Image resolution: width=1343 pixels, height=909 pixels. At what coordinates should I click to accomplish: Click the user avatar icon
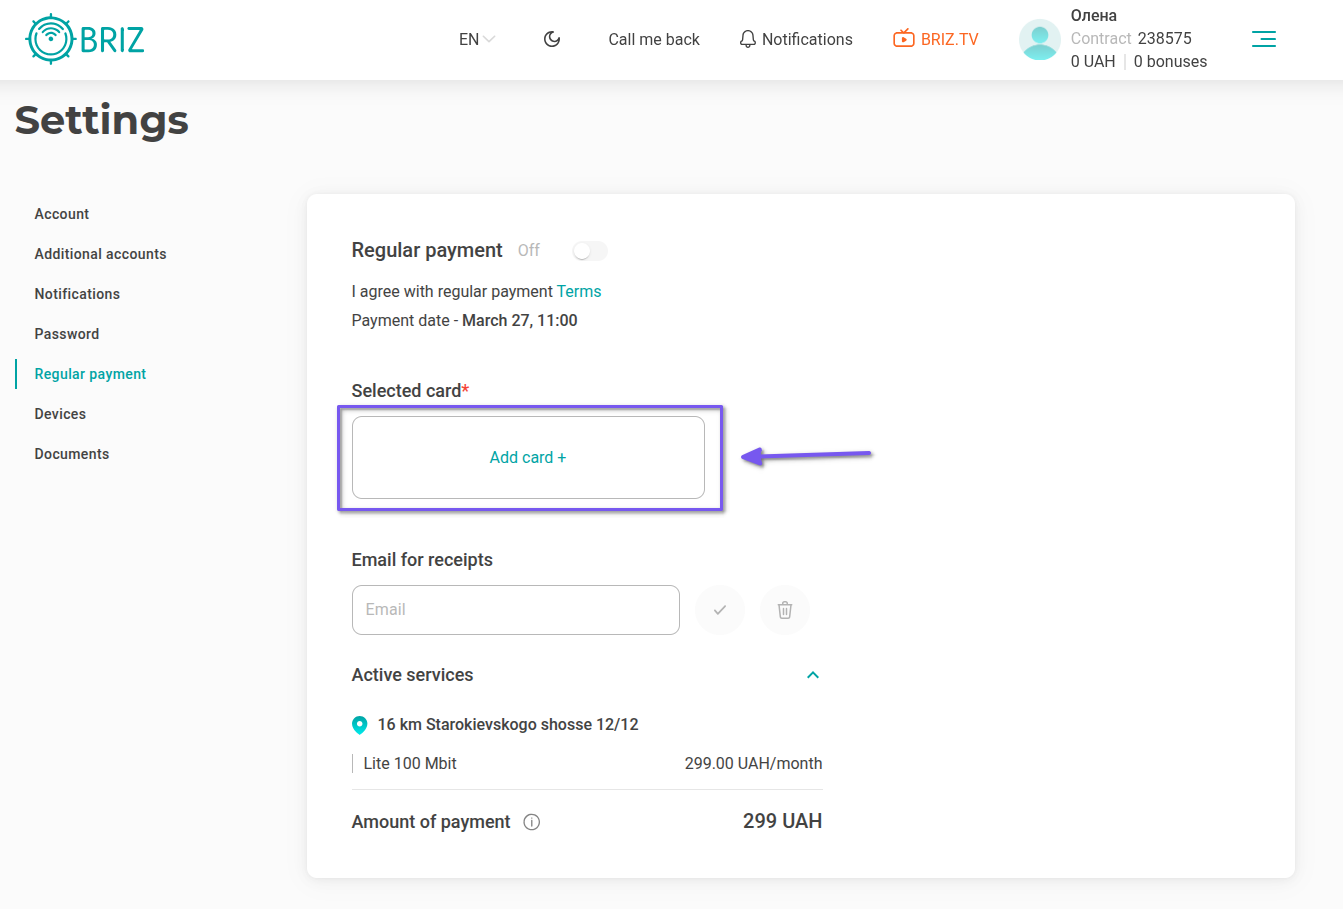pyautogui.click(x=1039, y=39)
